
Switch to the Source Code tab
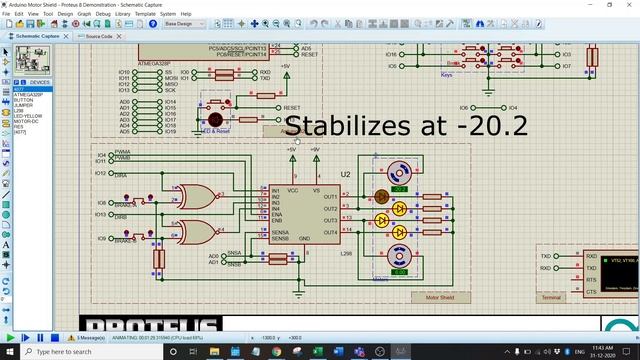pyautogui.click(x=99, y=36)
